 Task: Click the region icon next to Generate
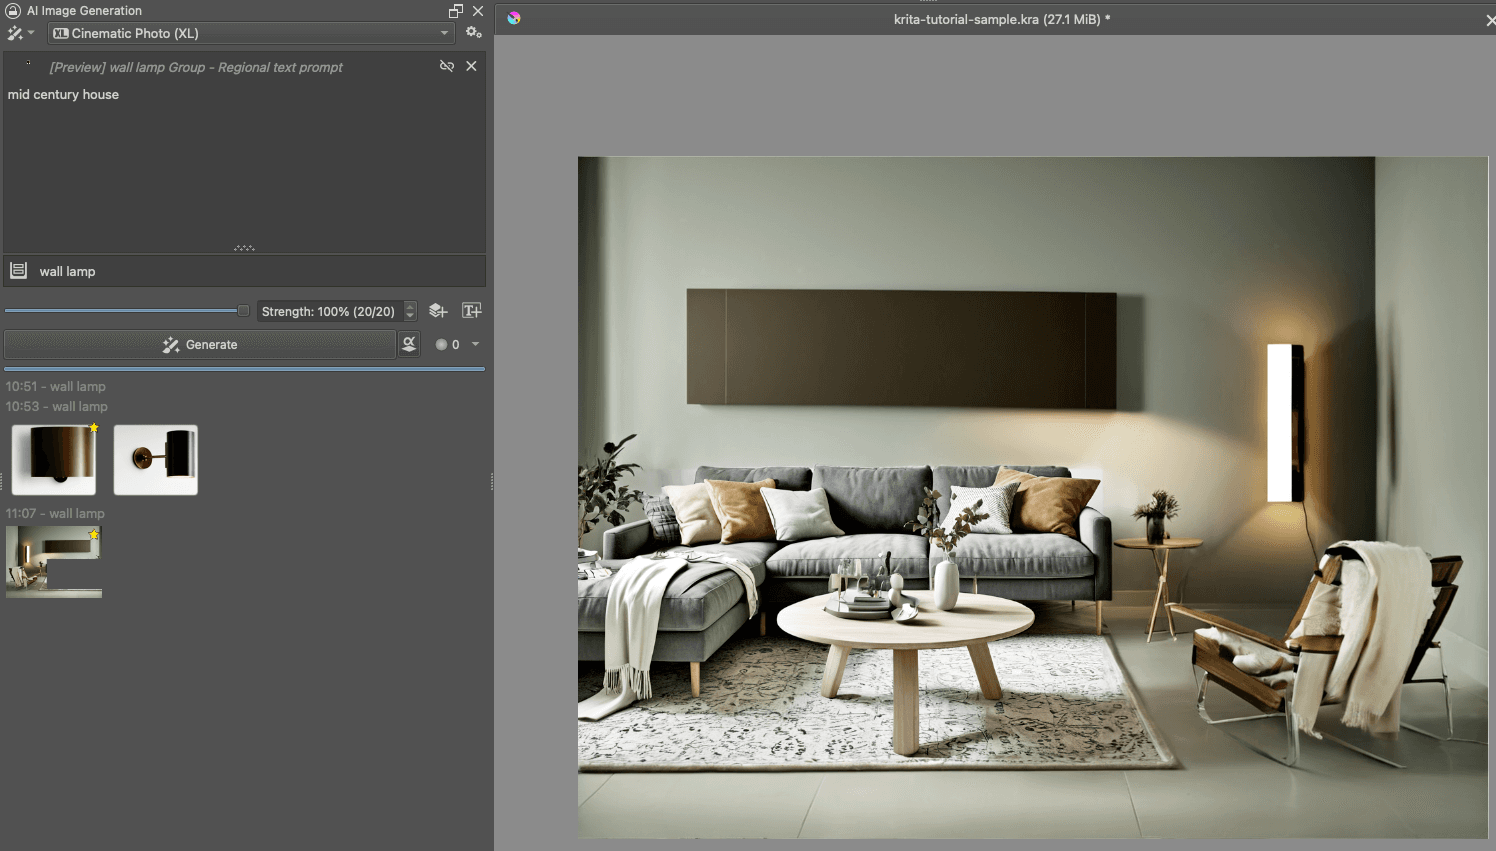[x=408, y=344]
